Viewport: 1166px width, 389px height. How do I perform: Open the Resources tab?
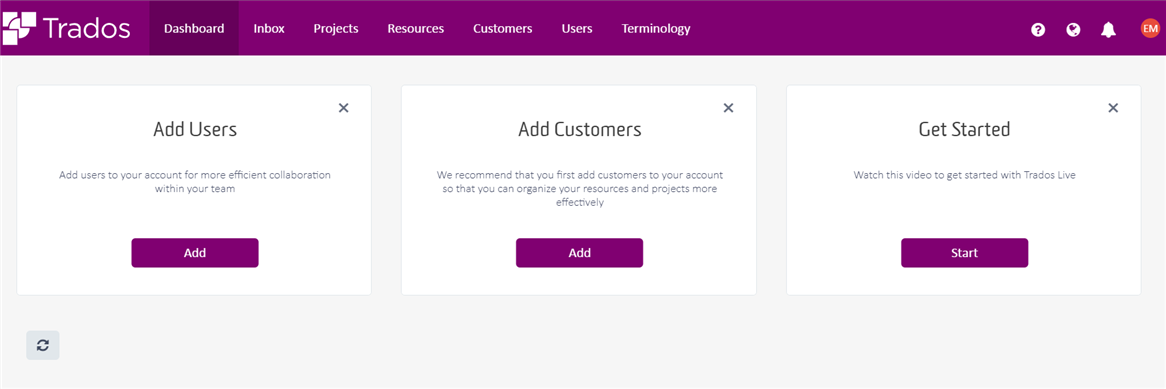(416, 28)
